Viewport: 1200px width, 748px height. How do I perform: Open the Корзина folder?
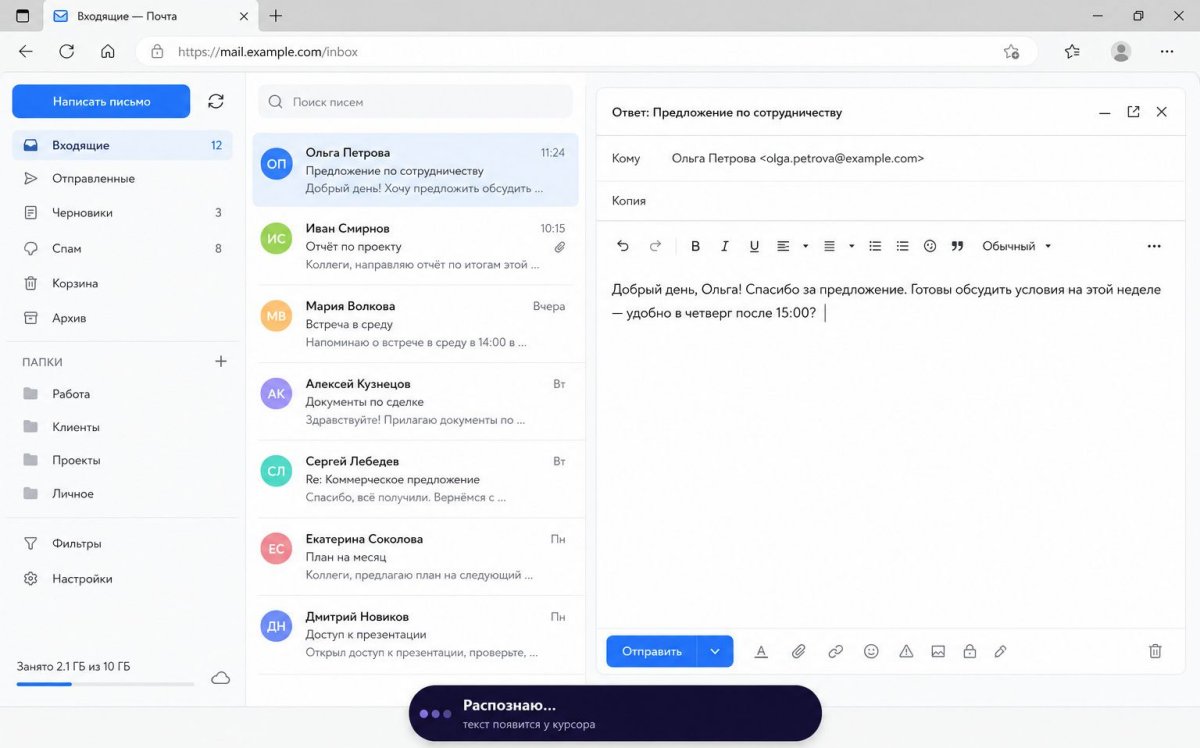(122, 283)
